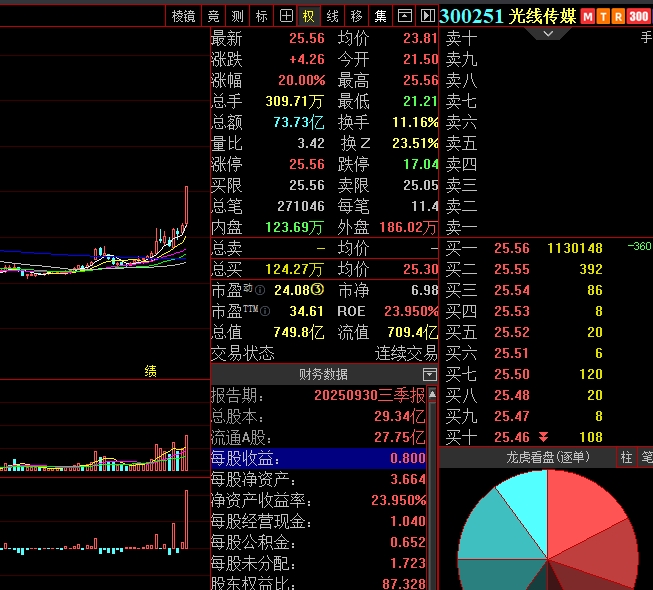Click the circled 3 icon after 24.08
This screenshot has height=590, width=653.
coord(317,289)
